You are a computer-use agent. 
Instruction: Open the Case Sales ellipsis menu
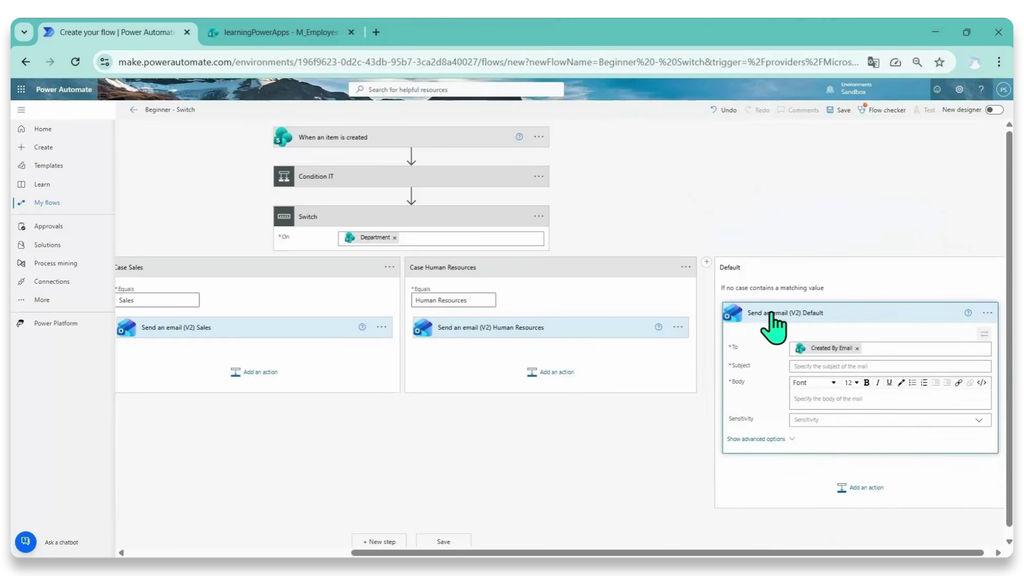tap(389, 267)
